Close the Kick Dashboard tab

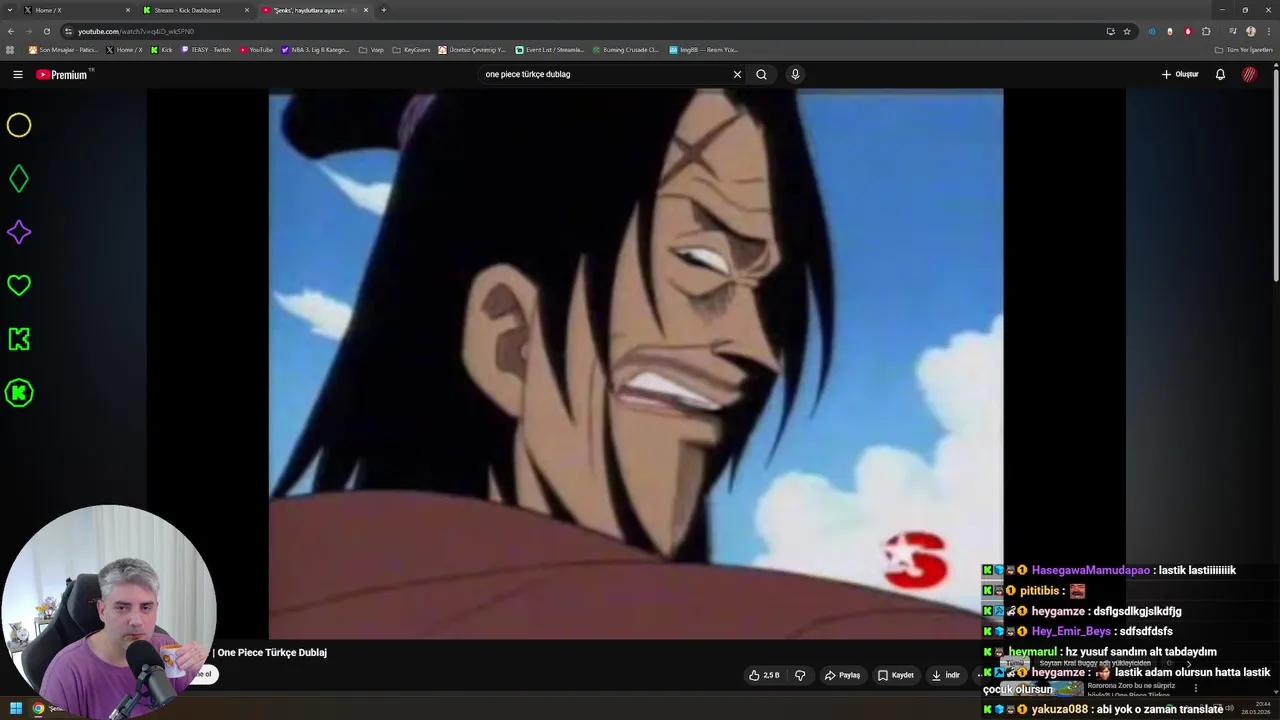tap(247, 10)
